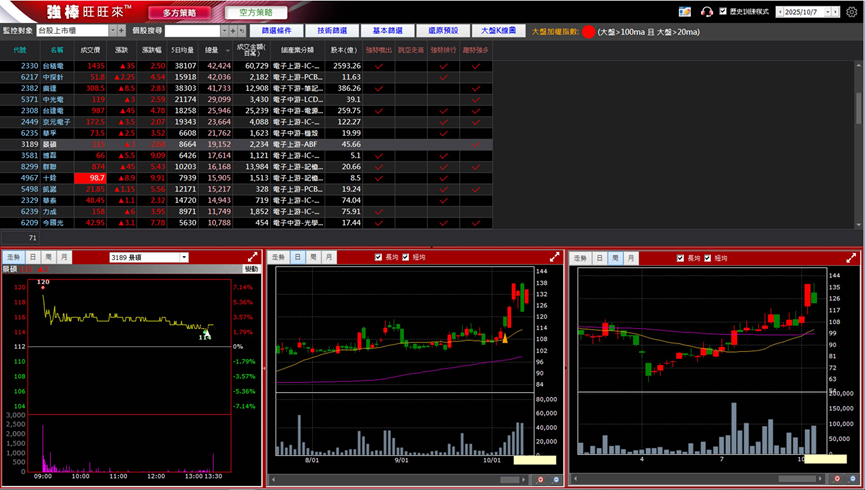This screenshot has height=490, width=865.
Task: Expand the right candlestick chart to fullscreen
Action: click(x=850, y=258)
